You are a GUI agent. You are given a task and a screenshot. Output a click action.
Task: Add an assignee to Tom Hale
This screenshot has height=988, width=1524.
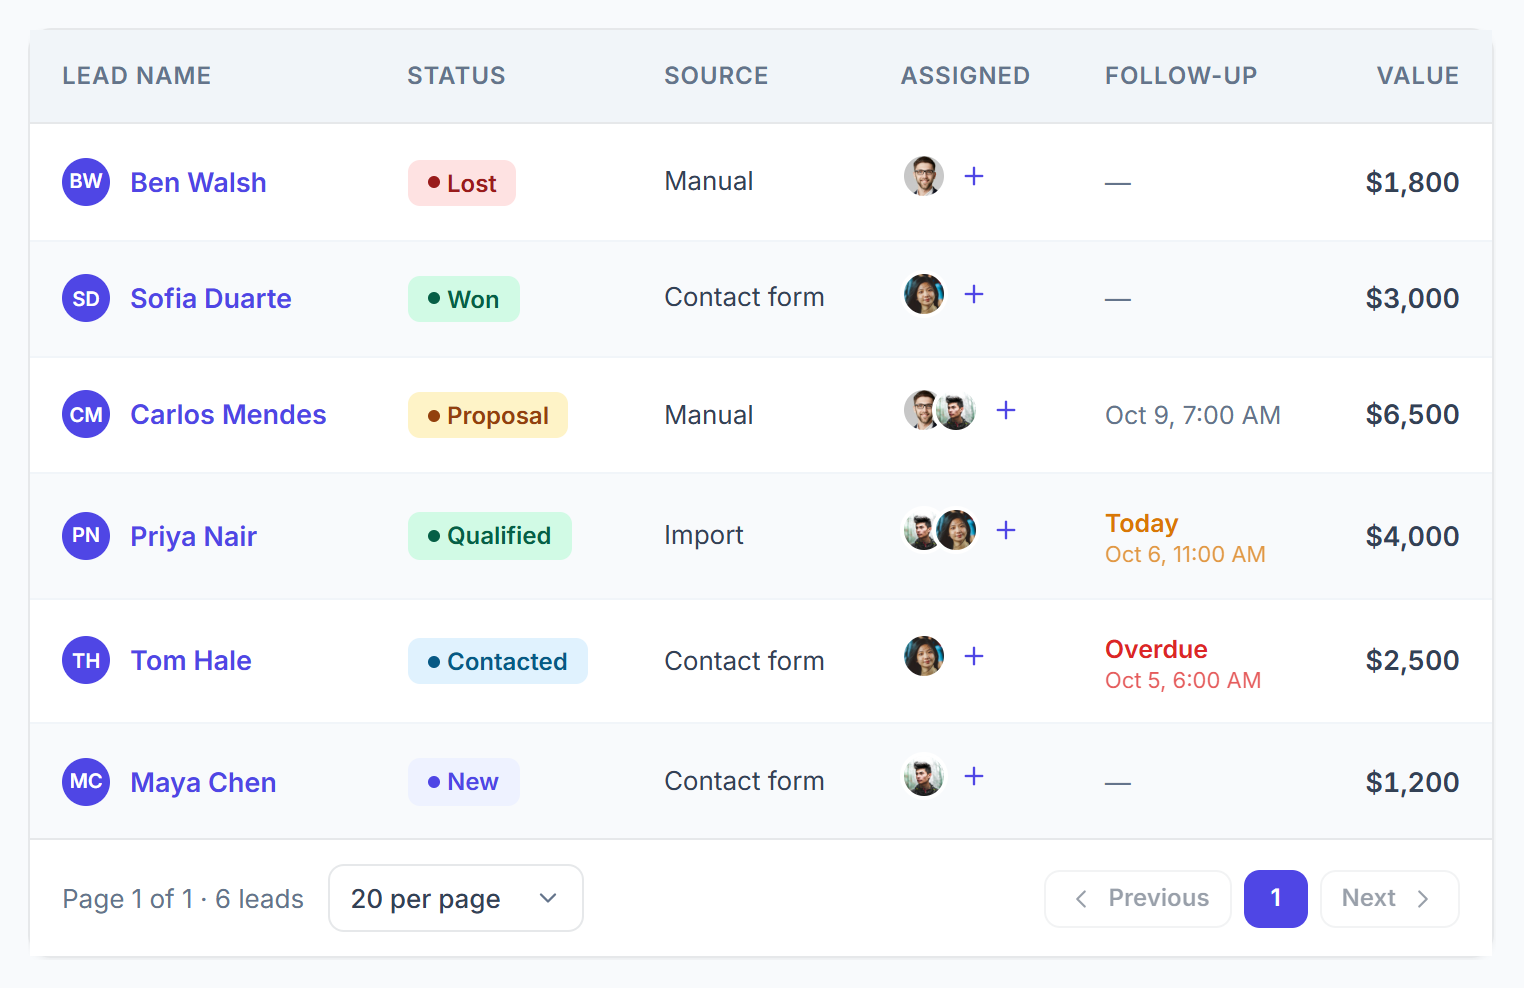974,656
